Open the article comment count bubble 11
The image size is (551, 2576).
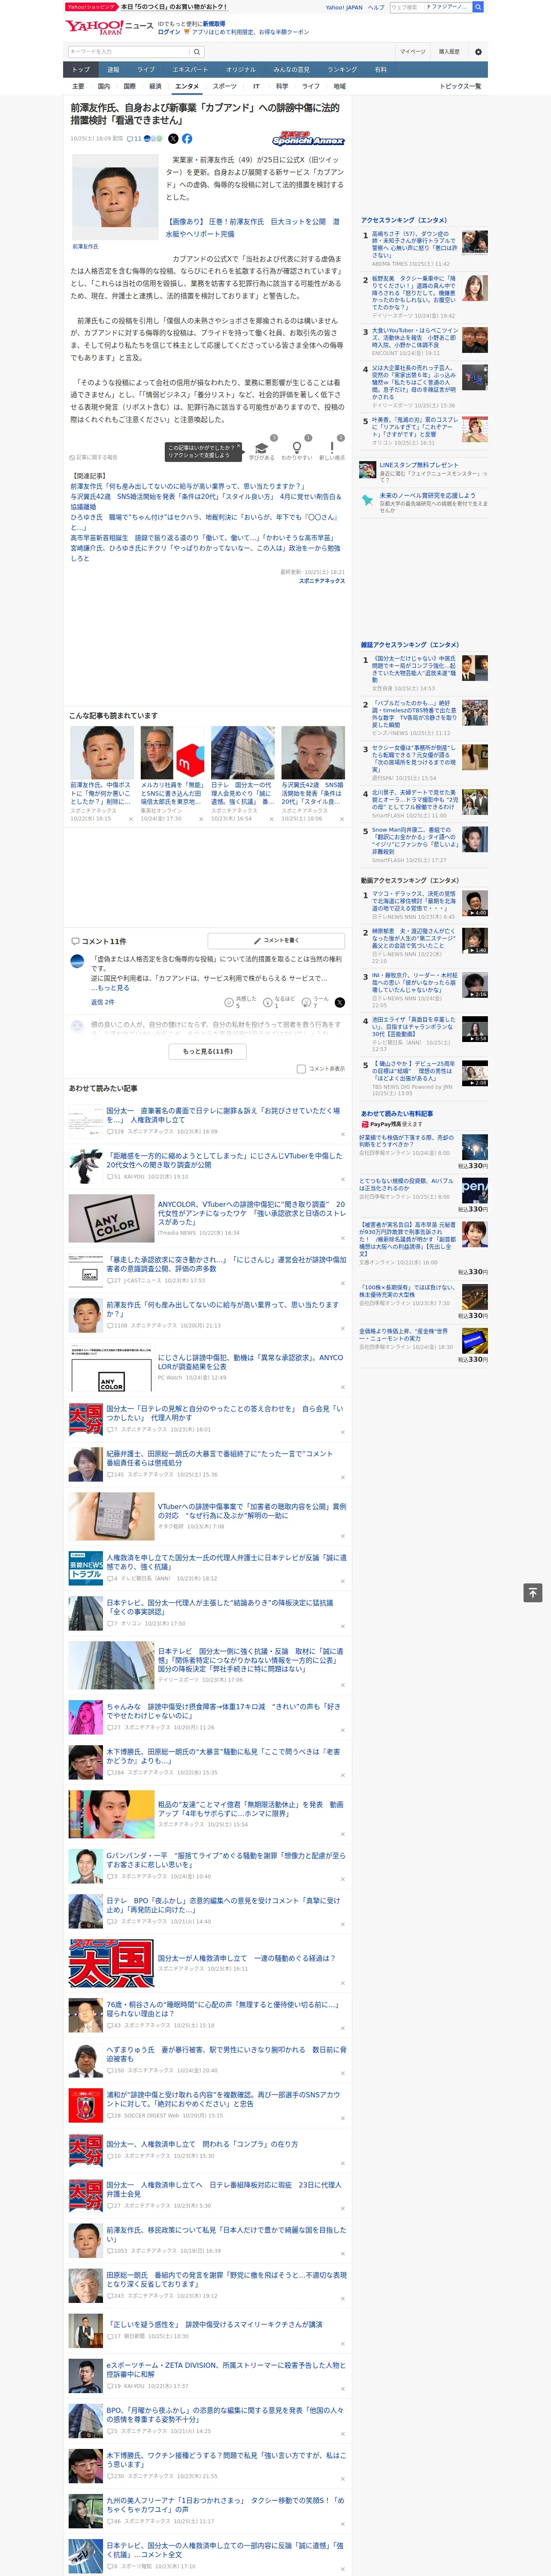coord(134,139)
